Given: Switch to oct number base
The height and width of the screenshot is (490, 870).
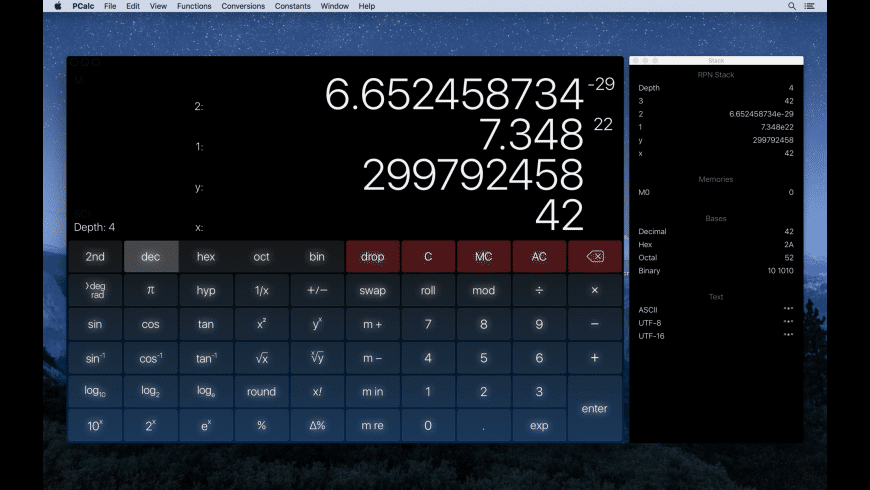Looking at the screenshot, I should [x=261, y=256].
